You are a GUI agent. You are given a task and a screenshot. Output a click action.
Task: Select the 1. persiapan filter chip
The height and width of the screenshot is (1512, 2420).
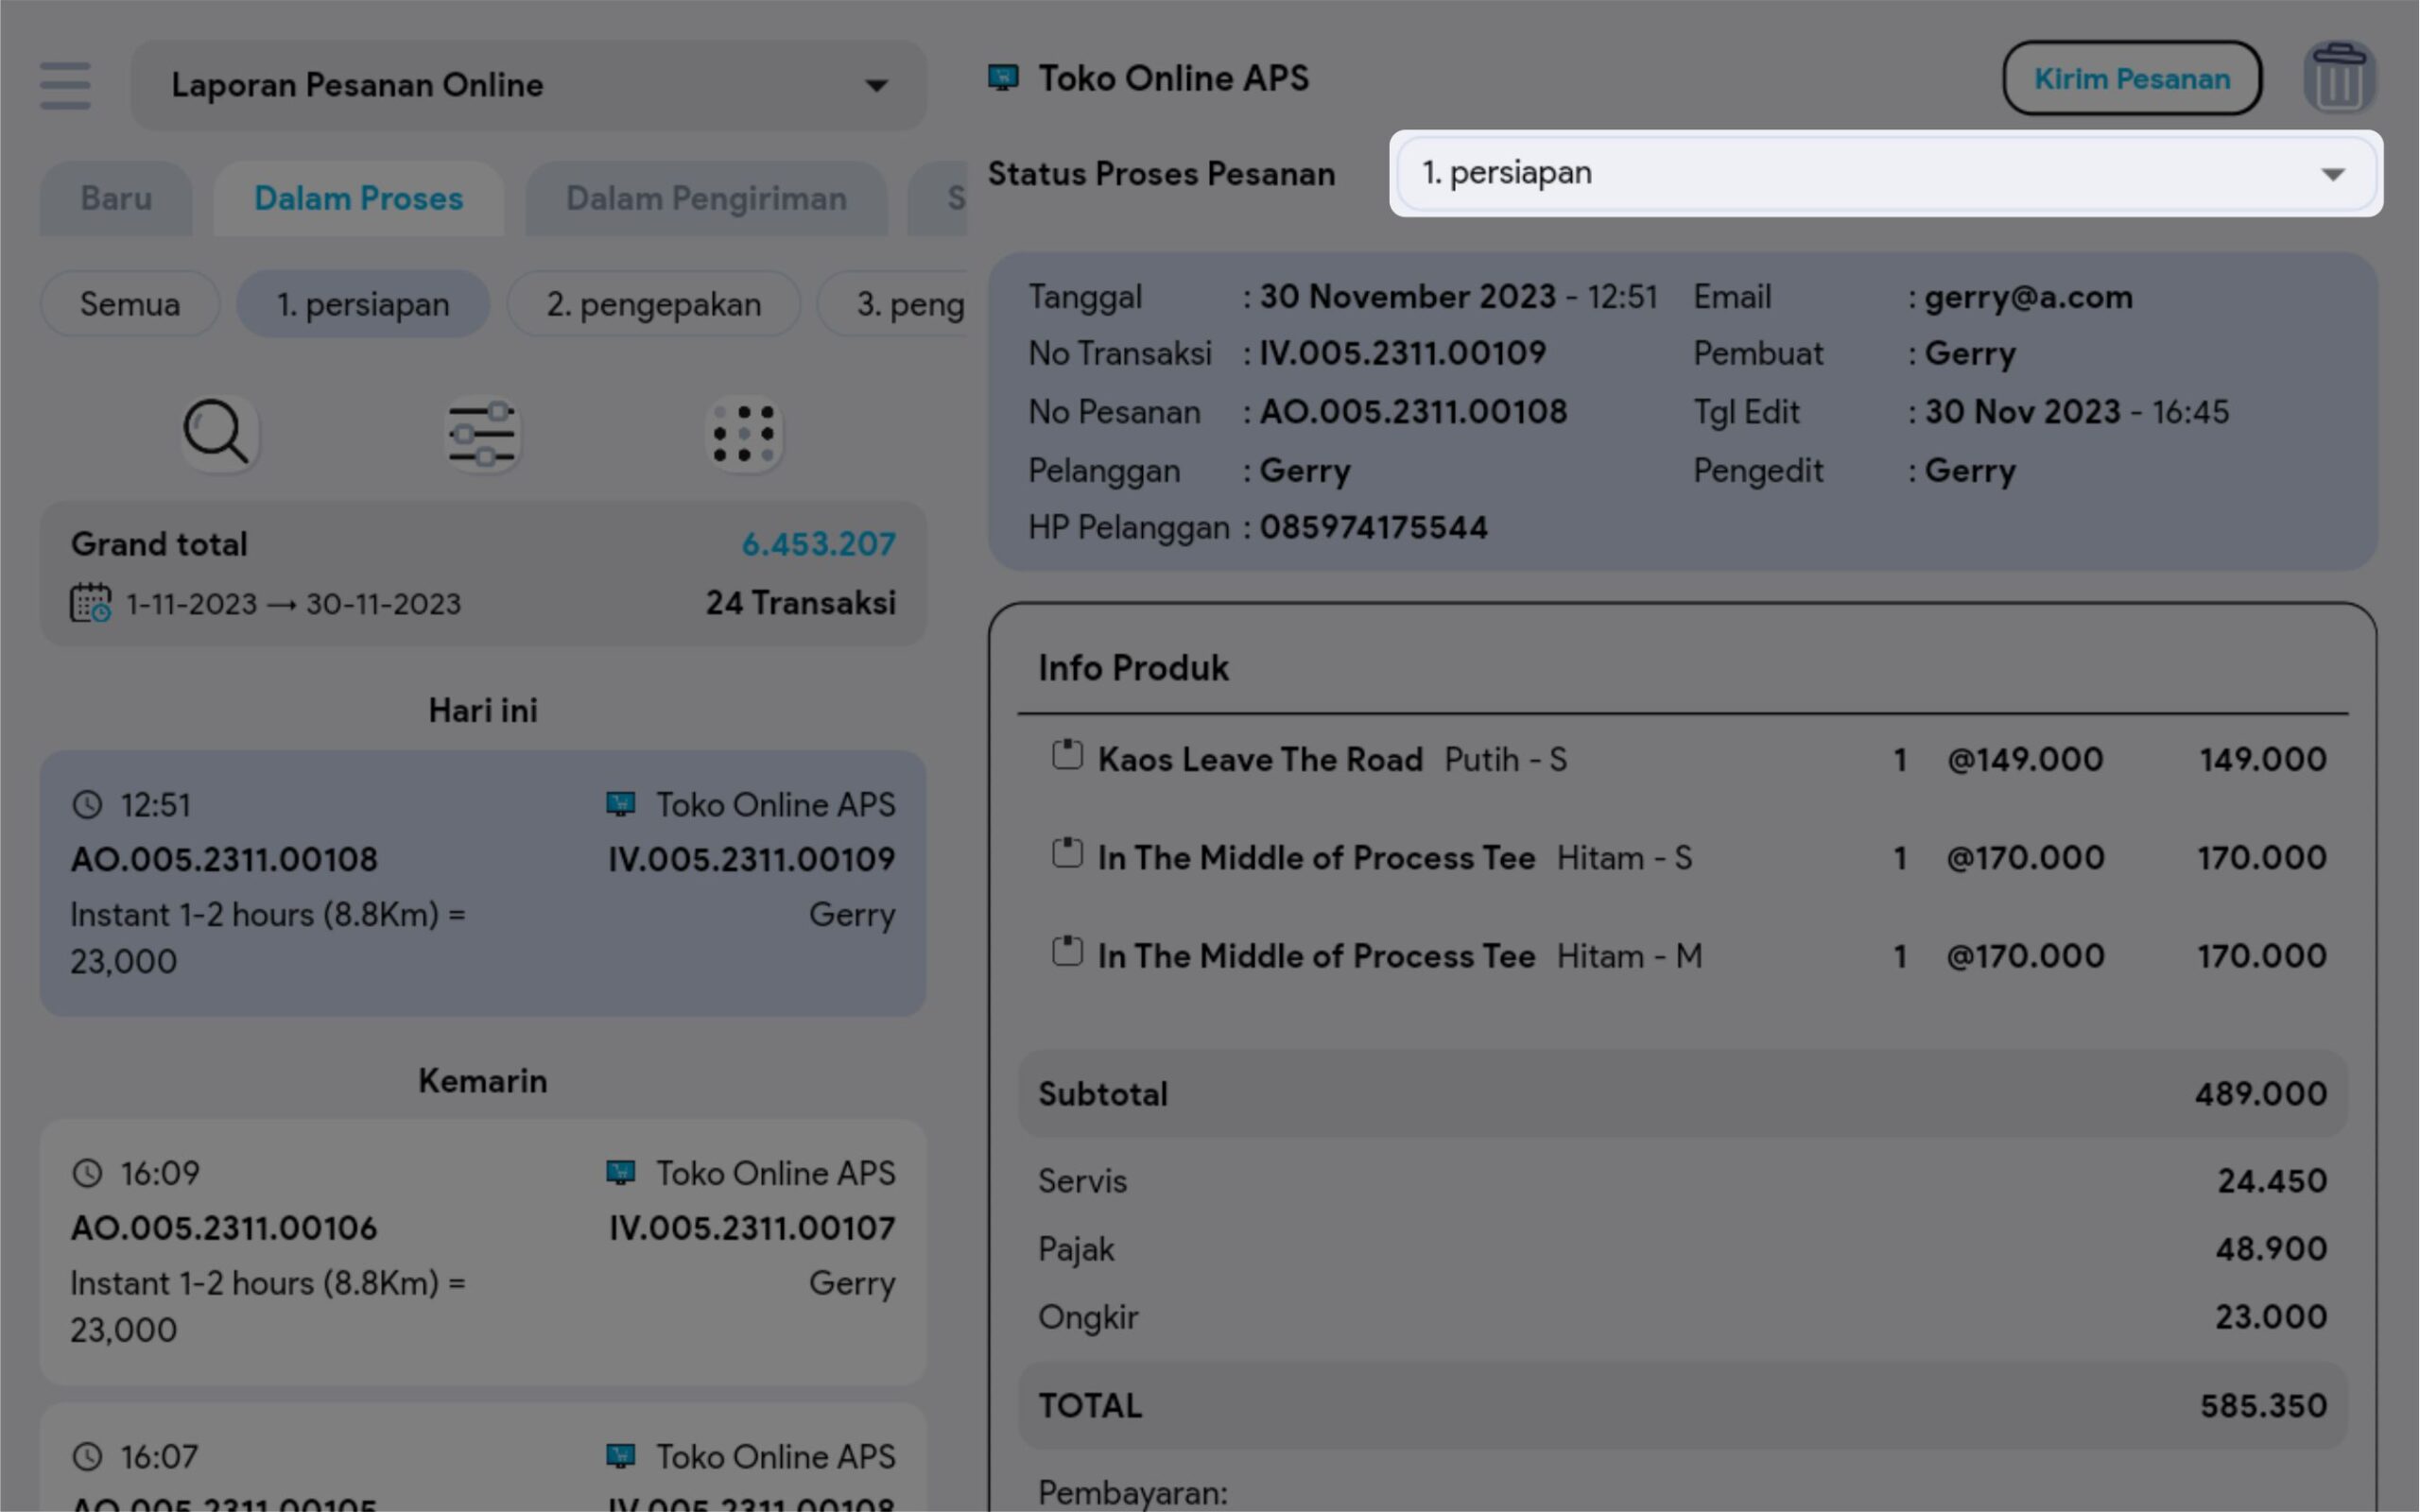[x=363, y=304]
